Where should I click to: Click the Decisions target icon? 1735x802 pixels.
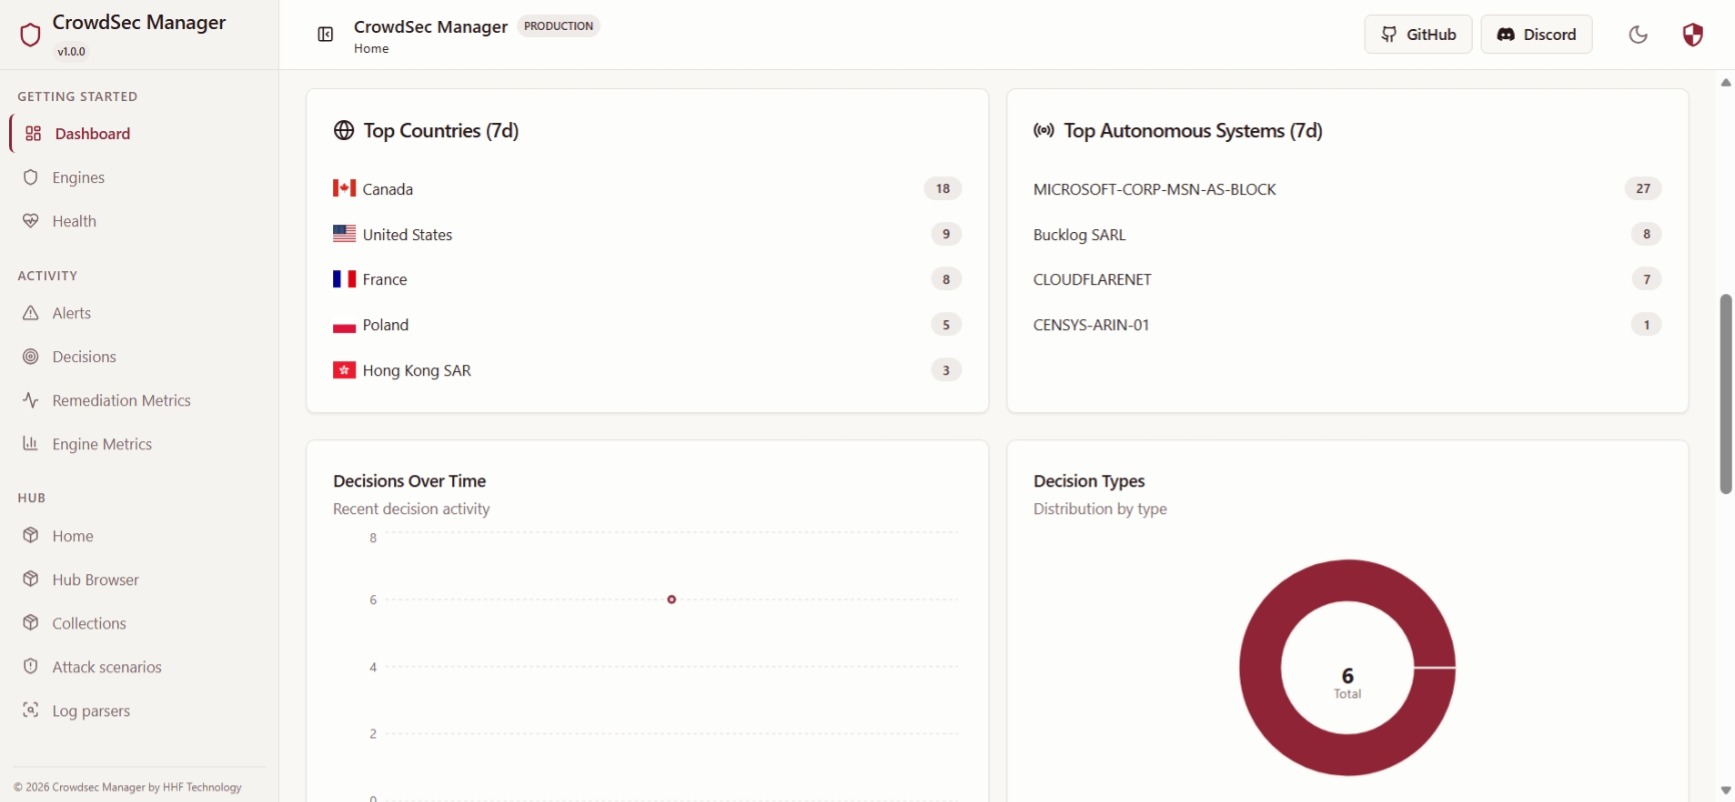pos(31,357)
